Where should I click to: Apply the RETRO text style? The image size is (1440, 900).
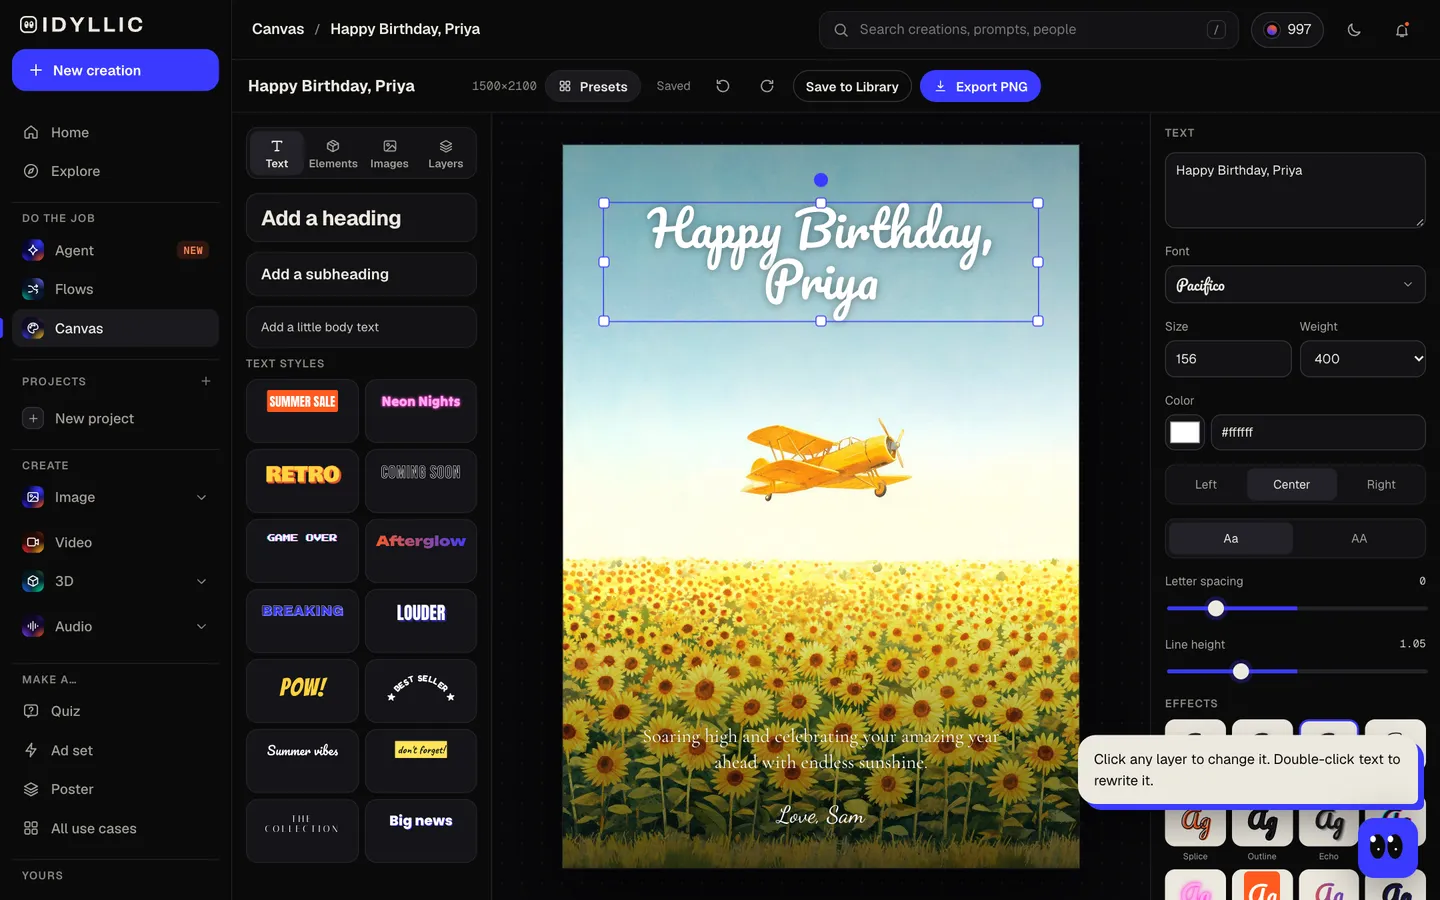click(302, 481)
